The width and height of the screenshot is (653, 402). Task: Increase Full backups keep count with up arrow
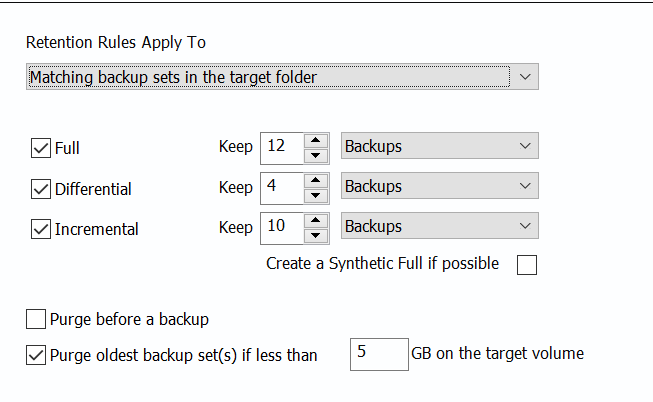pos(316,141)
